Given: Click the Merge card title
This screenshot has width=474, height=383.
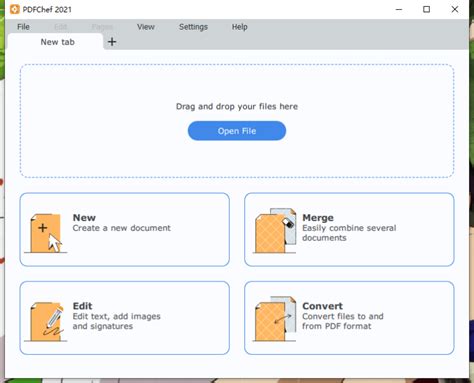Looking at the screenshot, I should pos(318,218).
